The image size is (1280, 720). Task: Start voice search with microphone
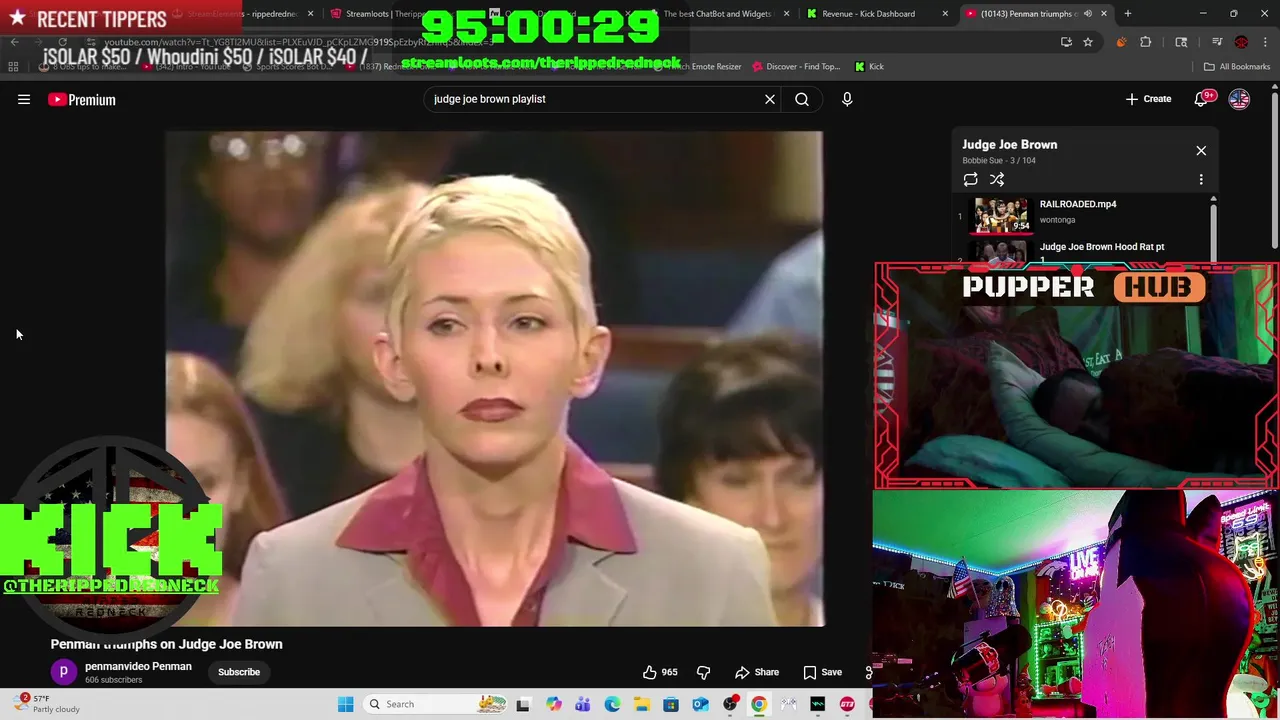point(847,99)
